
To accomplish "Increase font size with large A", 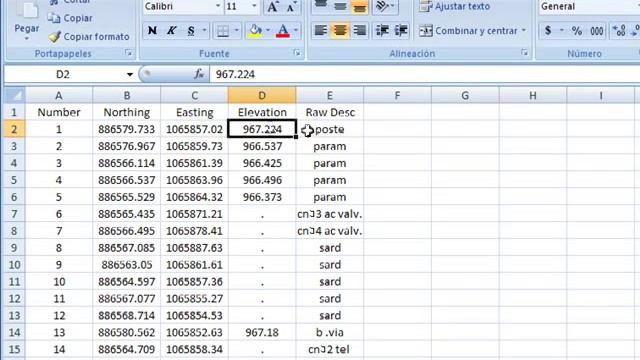I will [x=272, y=7].
